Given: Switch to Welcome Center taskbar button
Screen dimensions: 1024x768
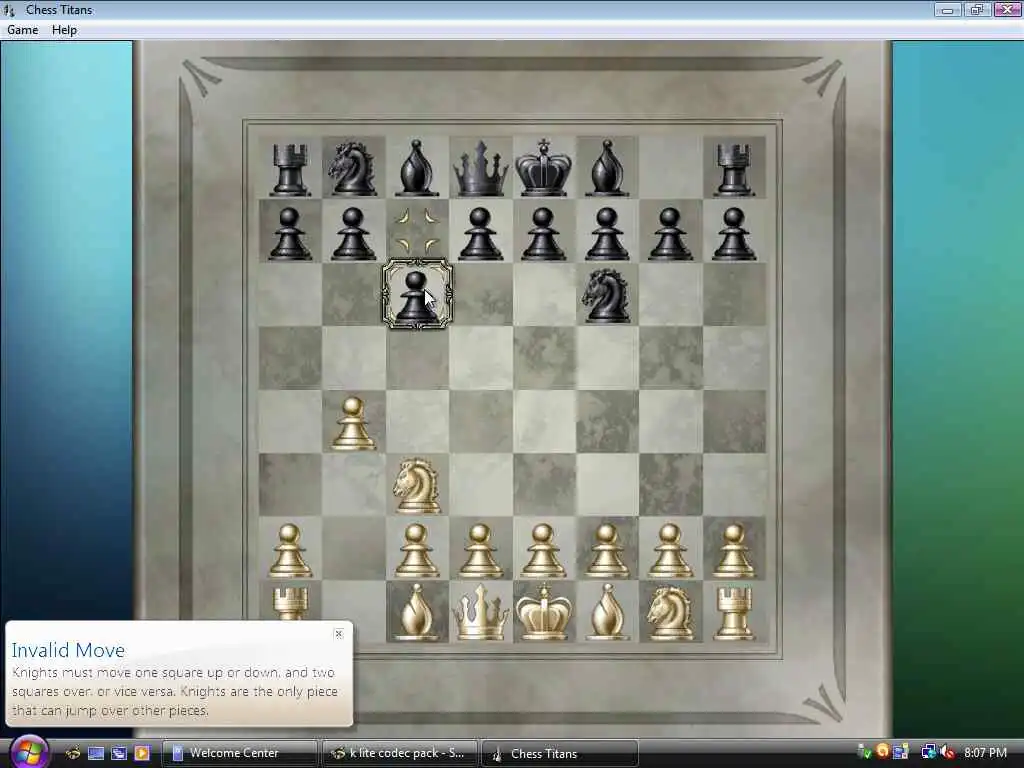Looking at the screenshot, I should point(239,753).
